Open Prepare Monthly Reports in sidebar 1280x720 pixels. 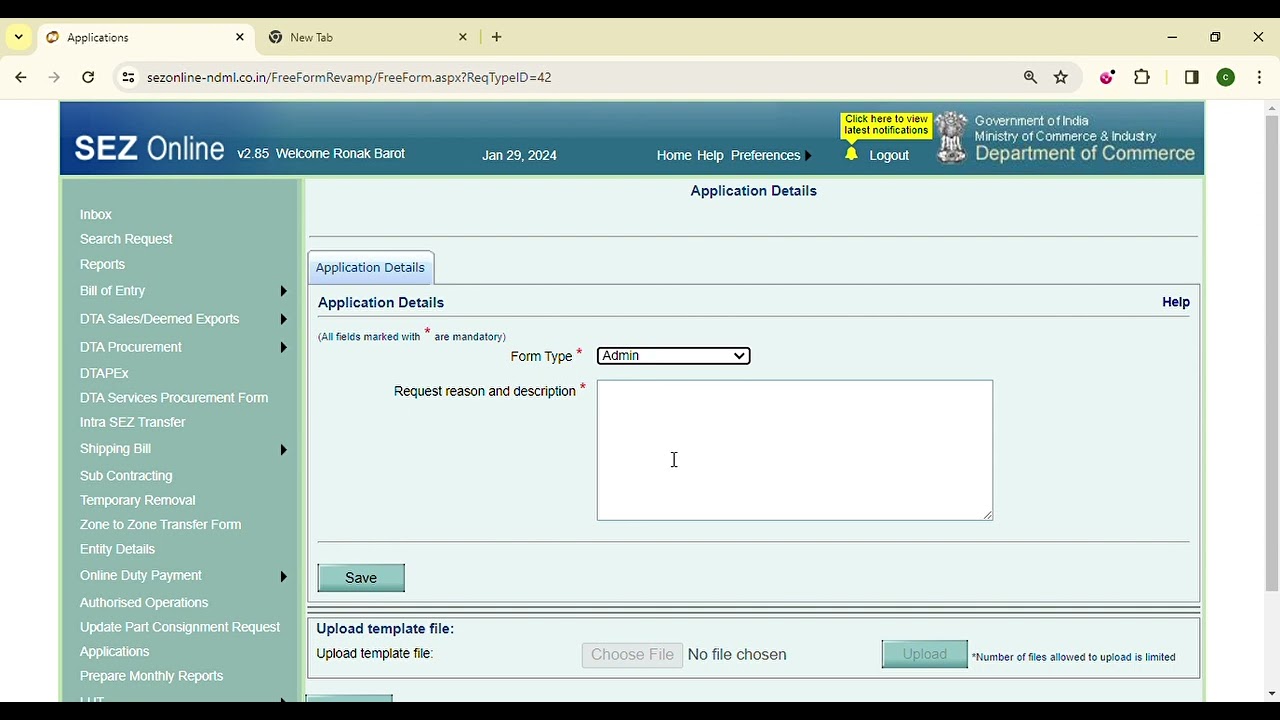point(151,676)
